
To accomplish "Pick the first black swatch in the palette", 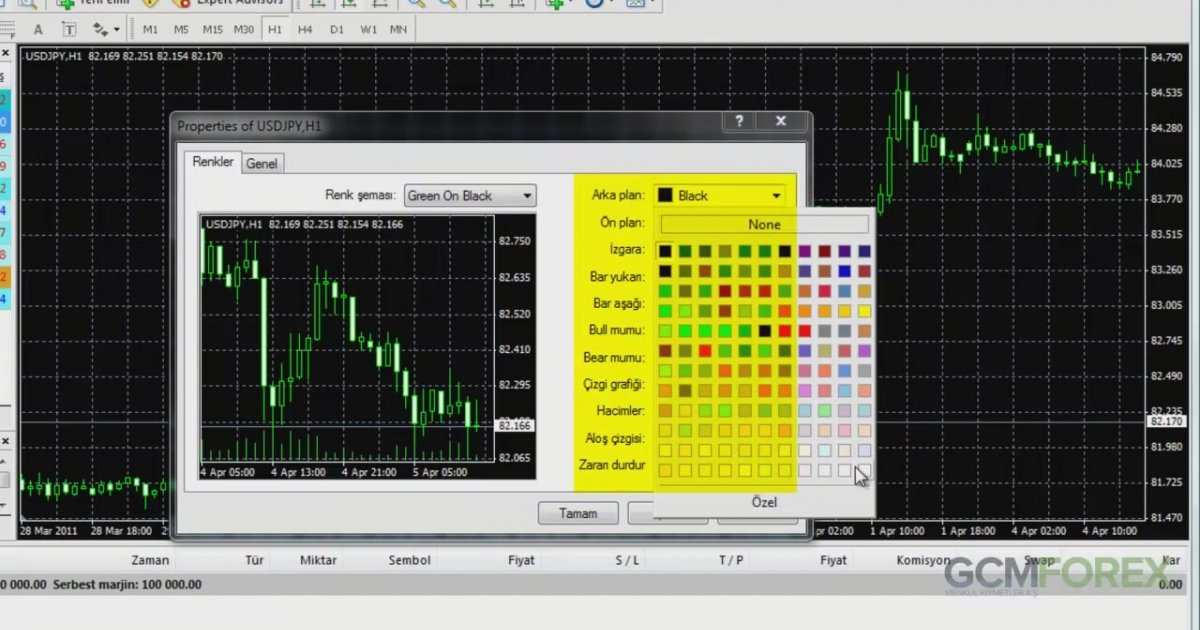I will coord(665,251).
